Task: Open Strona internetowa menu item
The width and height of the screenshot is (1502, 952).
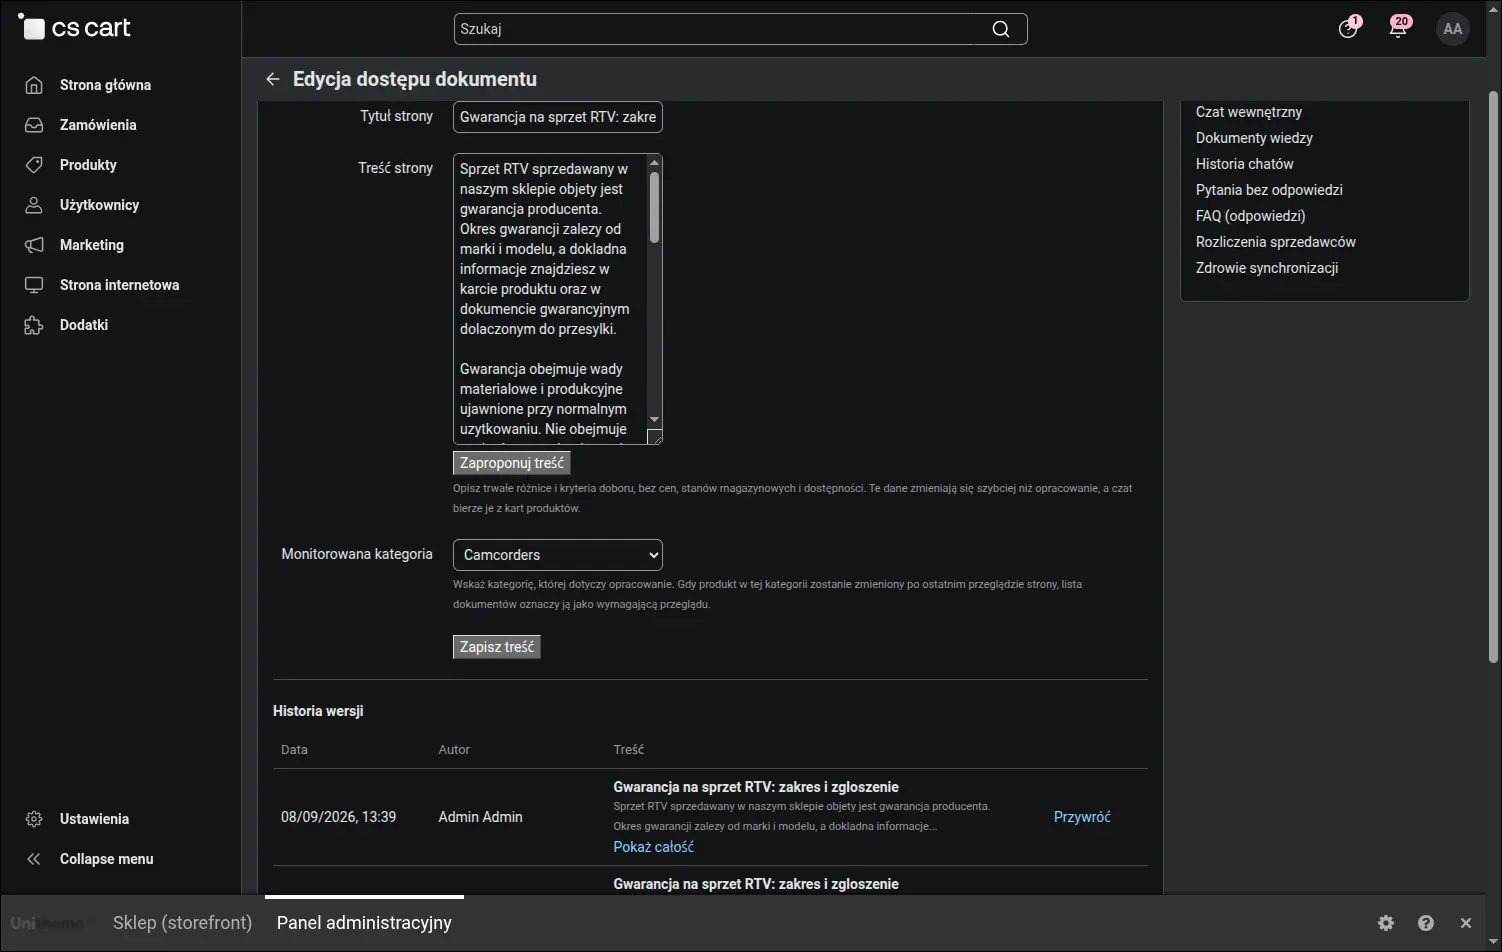Action: (119, 285)
